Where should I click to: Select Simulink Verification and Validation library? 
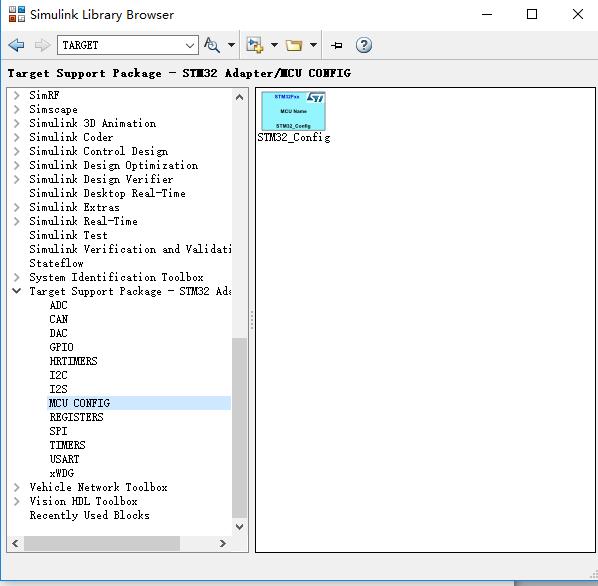(x=130, y=249)
